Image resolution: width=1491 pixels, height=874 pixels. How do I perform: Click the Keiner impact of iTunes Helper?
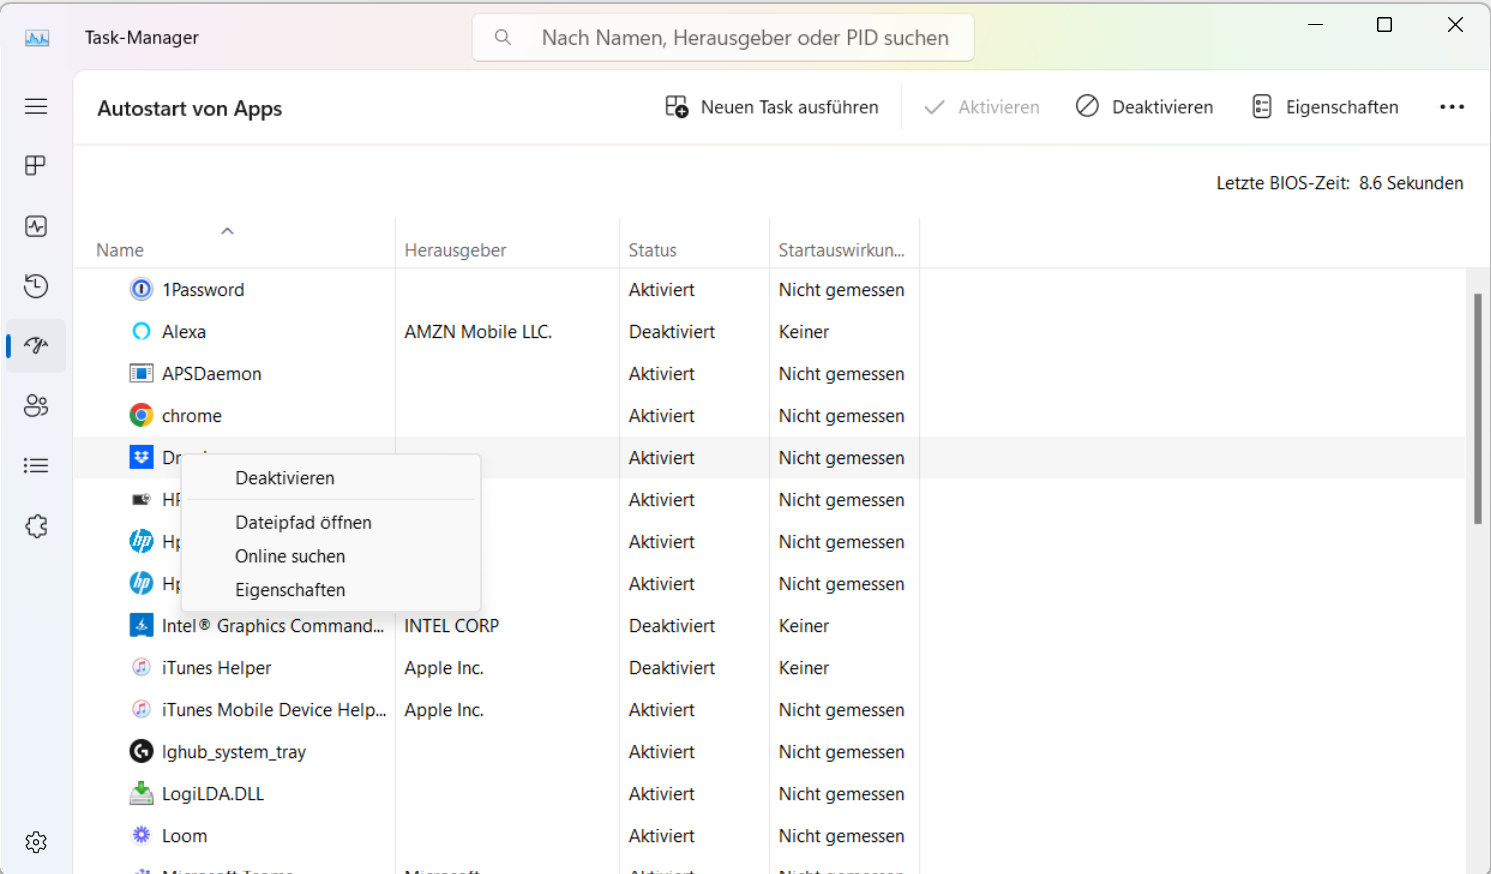click(x=804, y=668)
